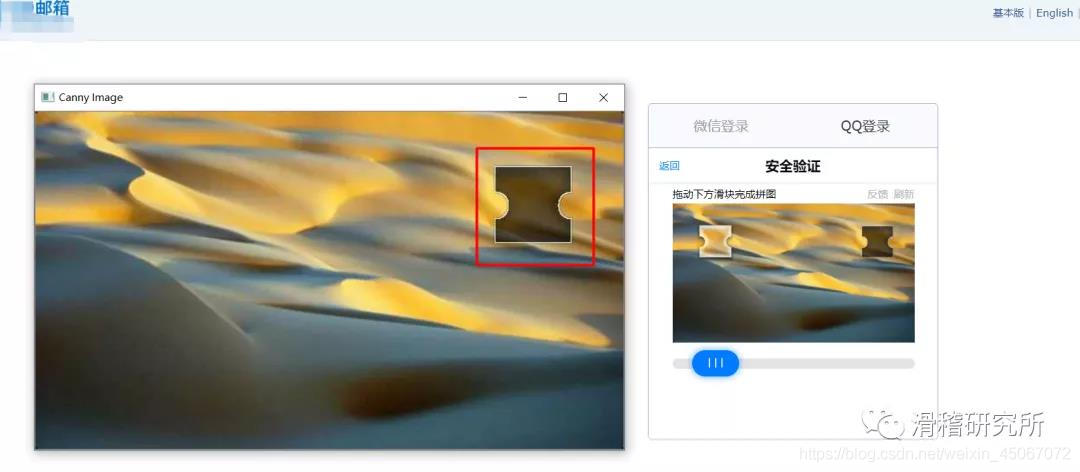
Task: Click the red-boxed puzzle notch in Canny Image
Action: point(534,206)
